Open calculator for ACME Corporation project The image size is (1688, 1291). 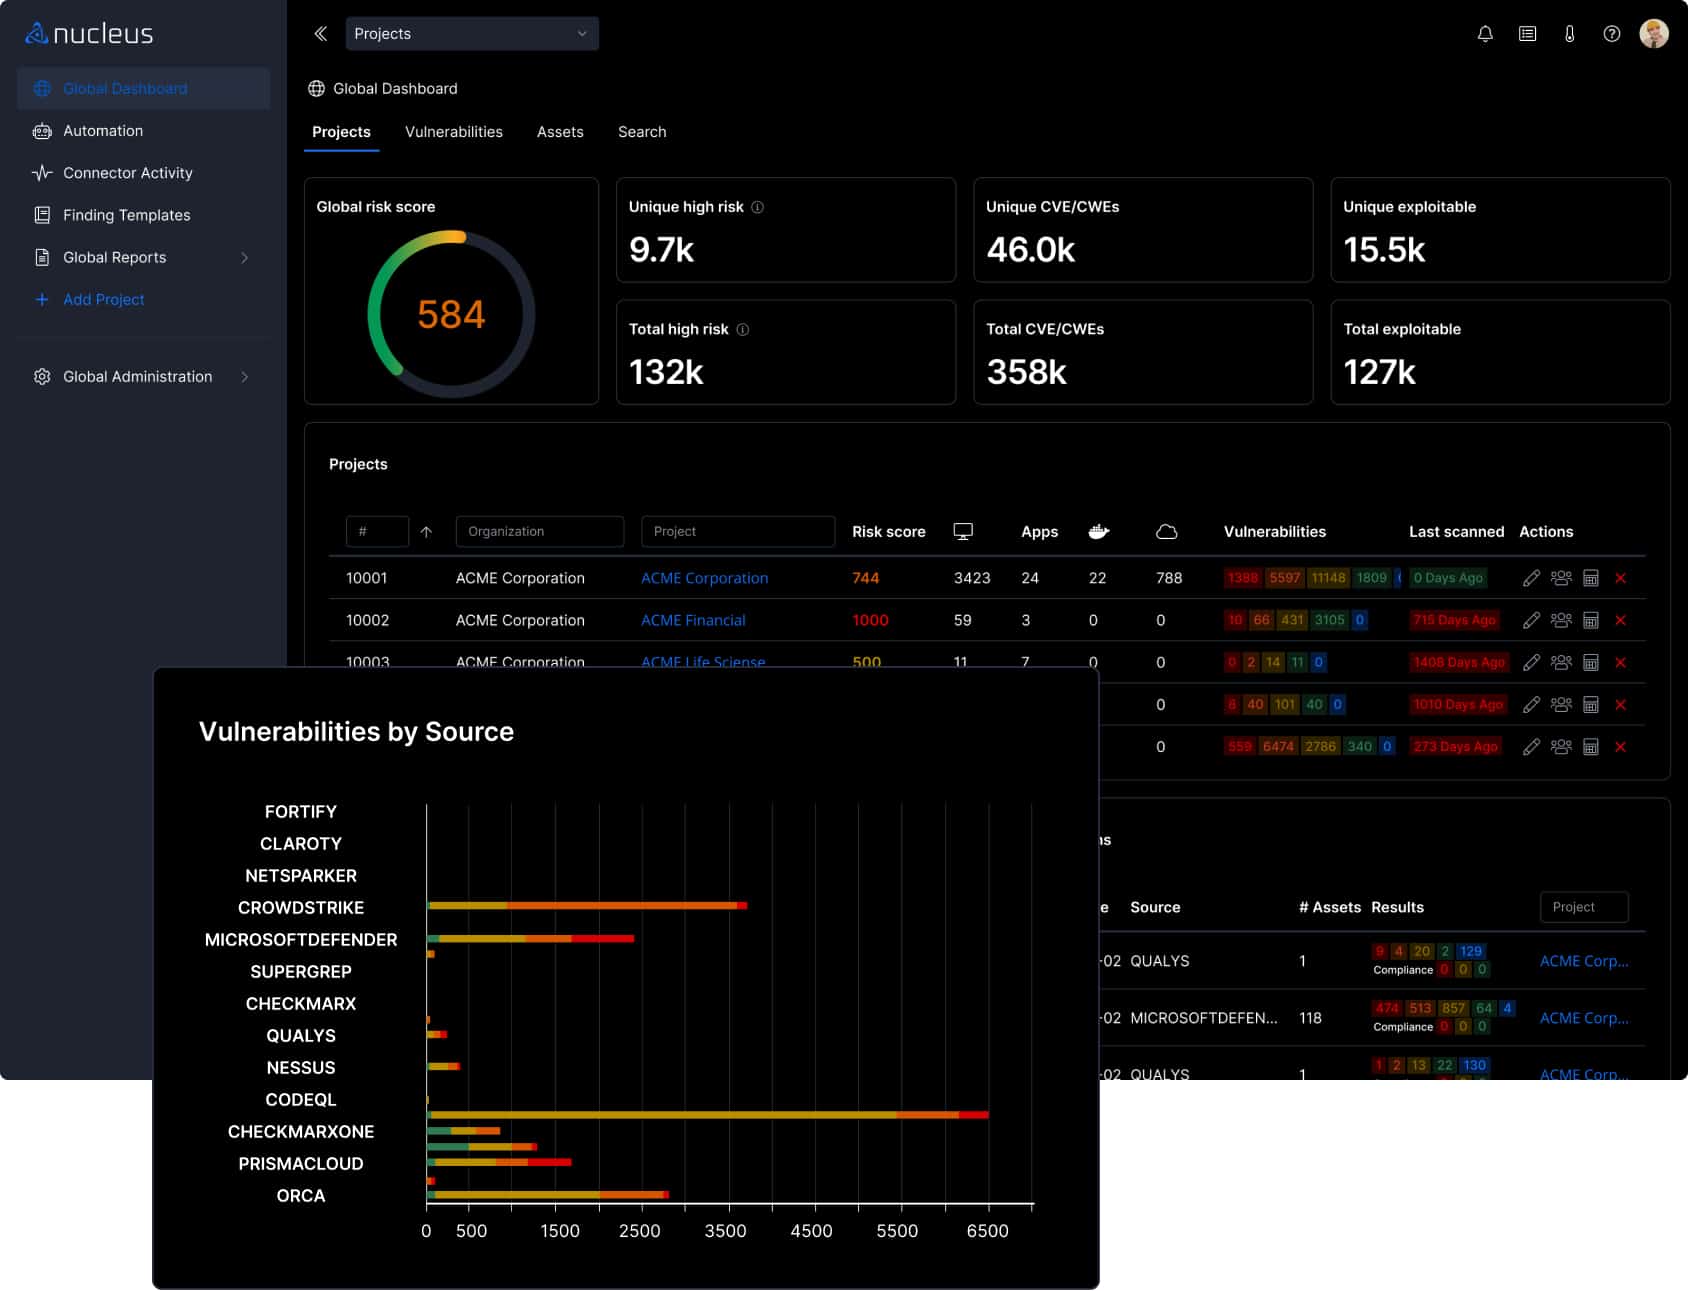coord(1591,578)
